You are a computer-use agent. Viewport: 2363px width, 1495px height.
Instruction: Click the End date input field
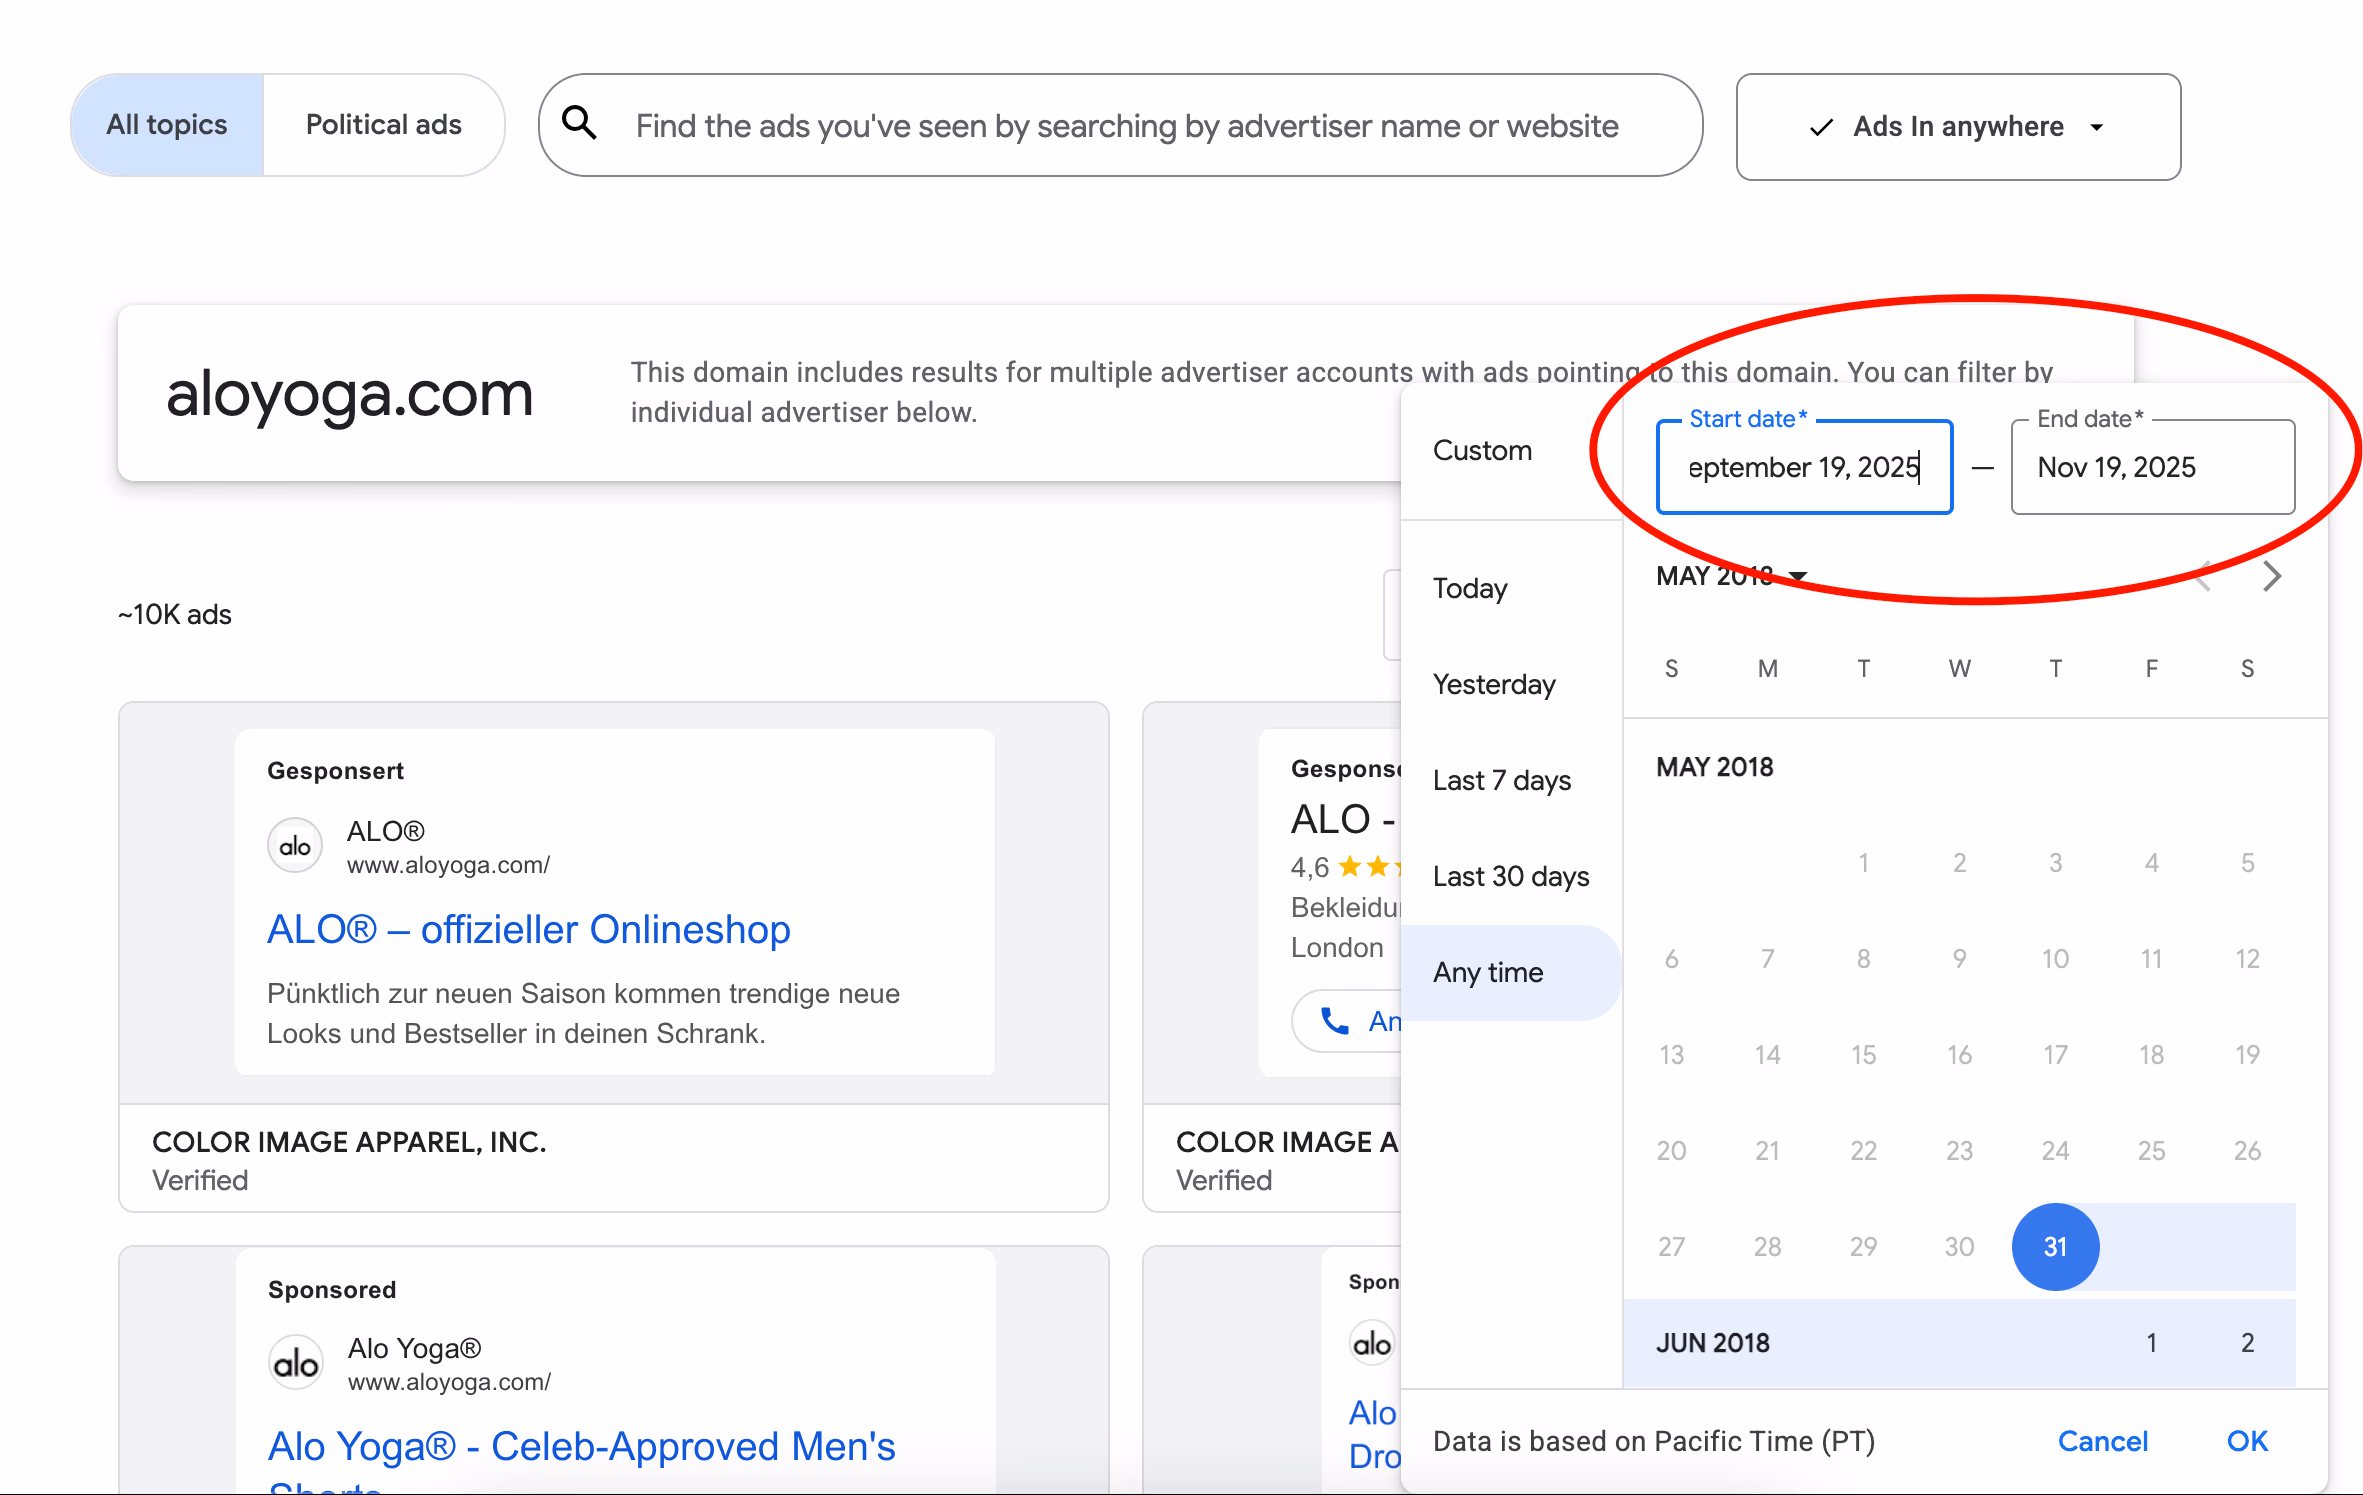2151,467
